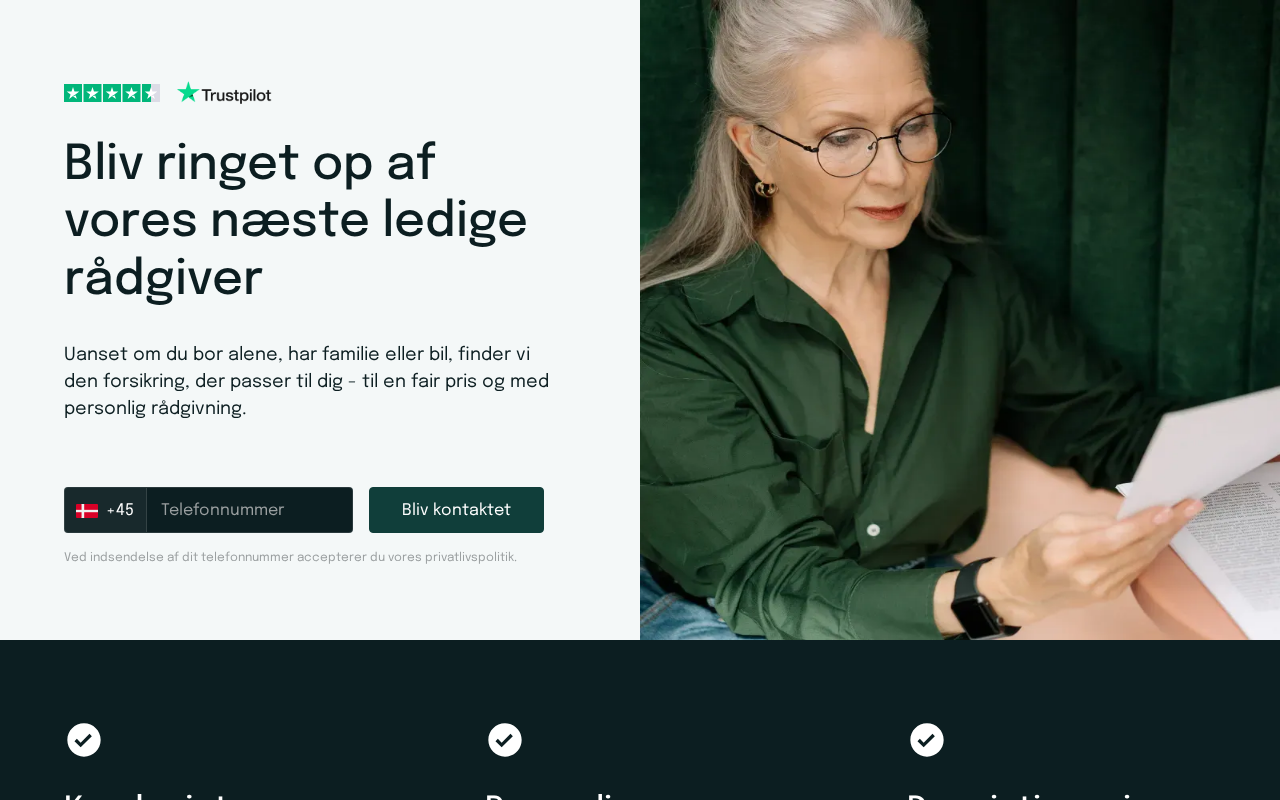The height and width of the screenshot is (800, 1280).
Task: Click the green star in the Trustpilot logo
Action: (x=188, y=92)
